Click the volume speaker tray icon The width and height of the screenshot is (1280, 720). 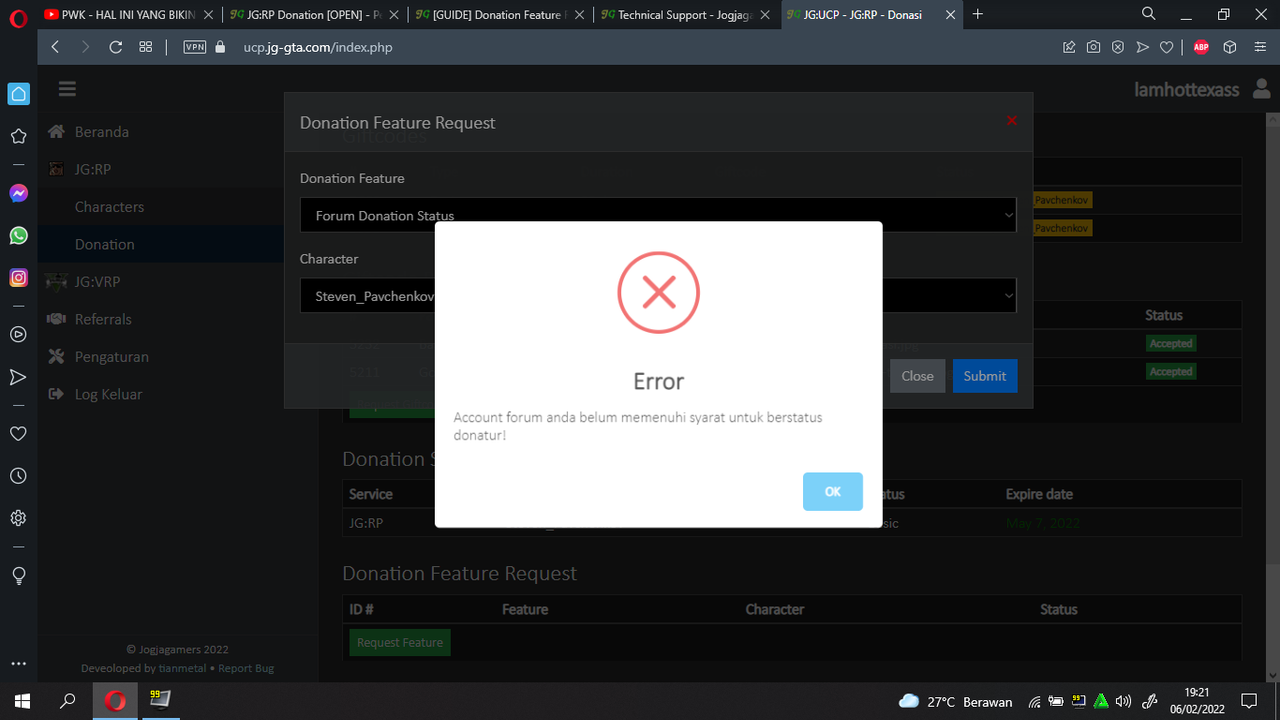click(1123, 702)
